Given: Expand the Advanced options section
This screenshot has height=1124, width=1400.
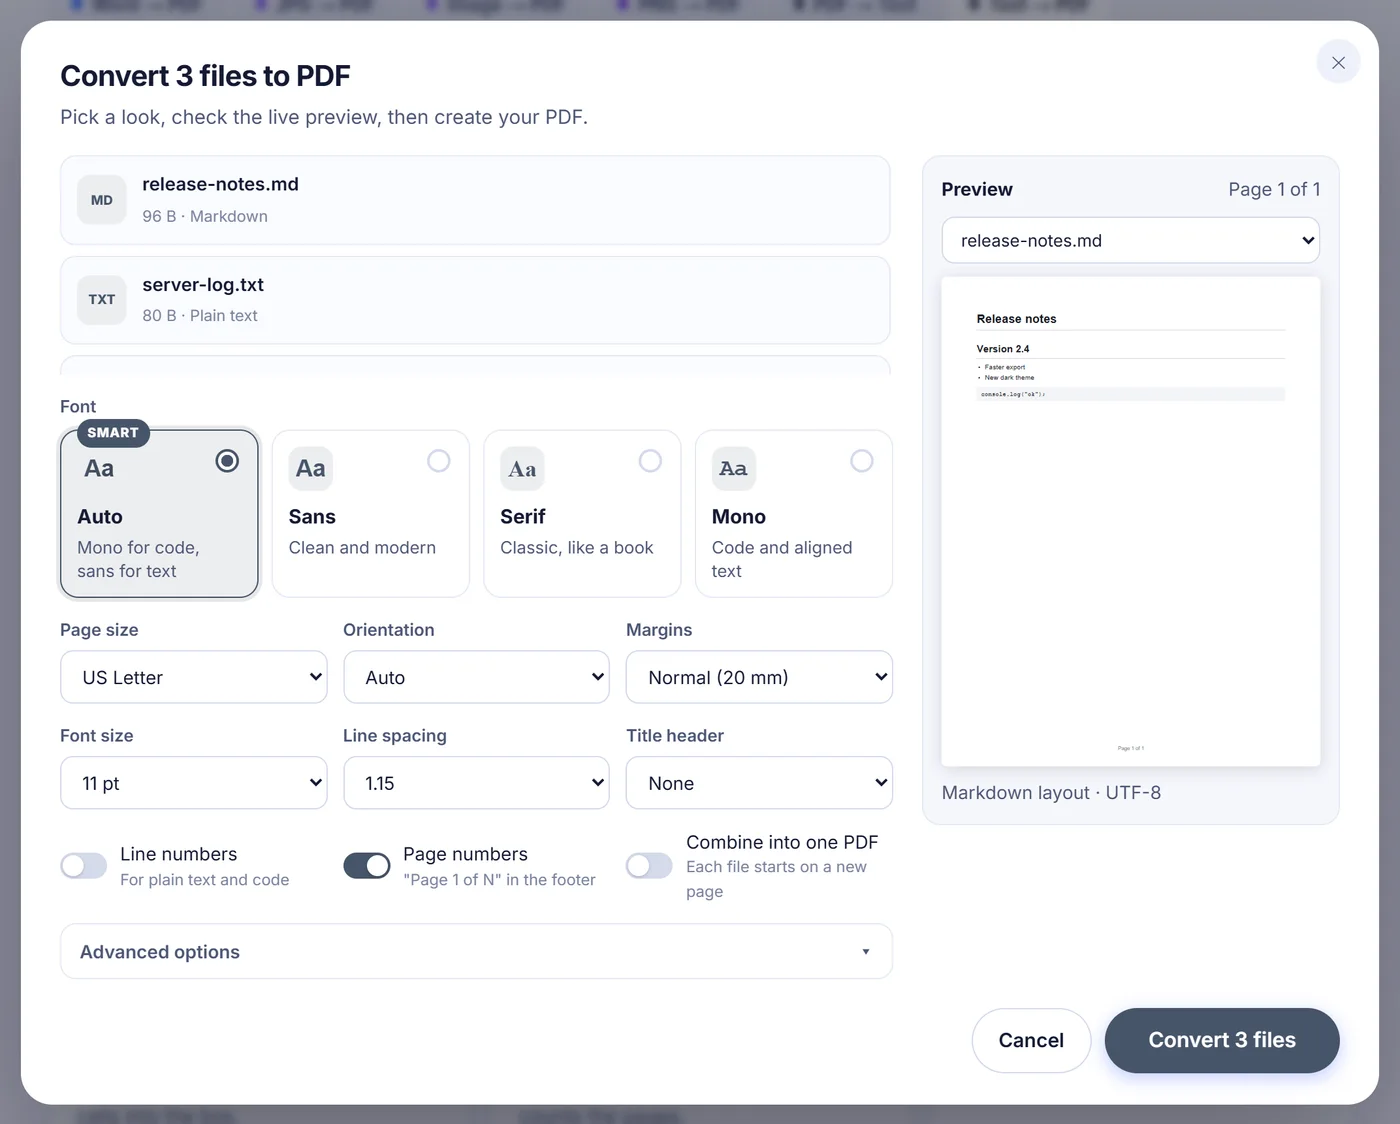Looking at the screenshot, I should pyautogui.click(x=476, y=951).
